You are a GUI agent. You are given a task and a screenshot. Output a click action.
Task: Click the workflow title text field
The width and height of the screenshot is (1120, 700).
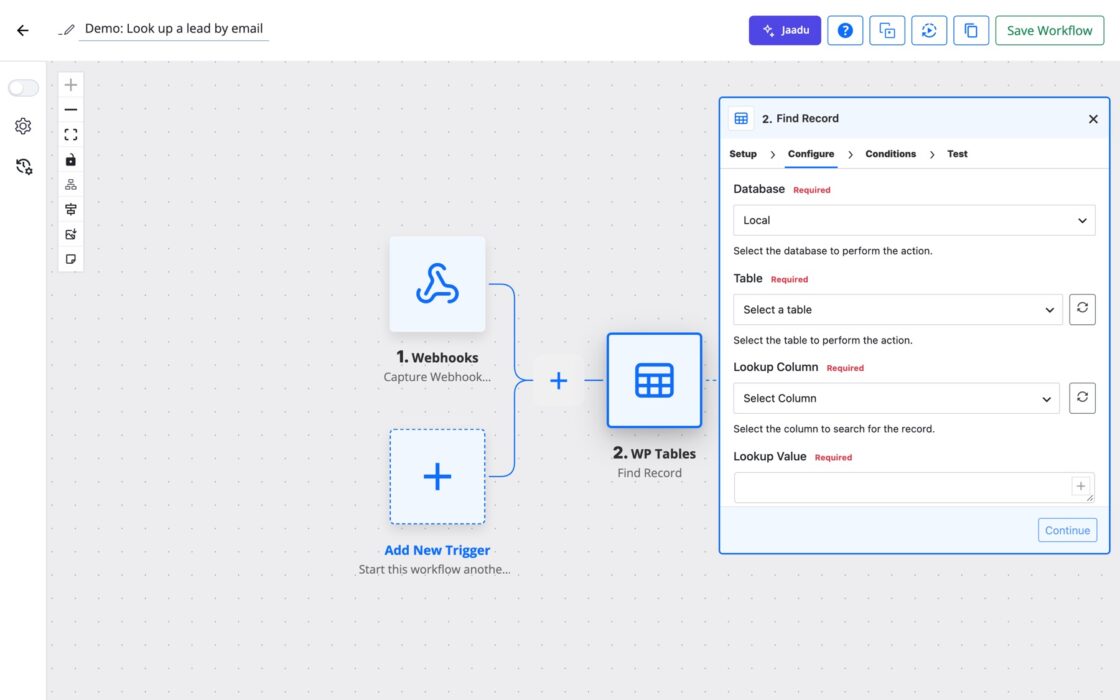(x=174, y=29)
